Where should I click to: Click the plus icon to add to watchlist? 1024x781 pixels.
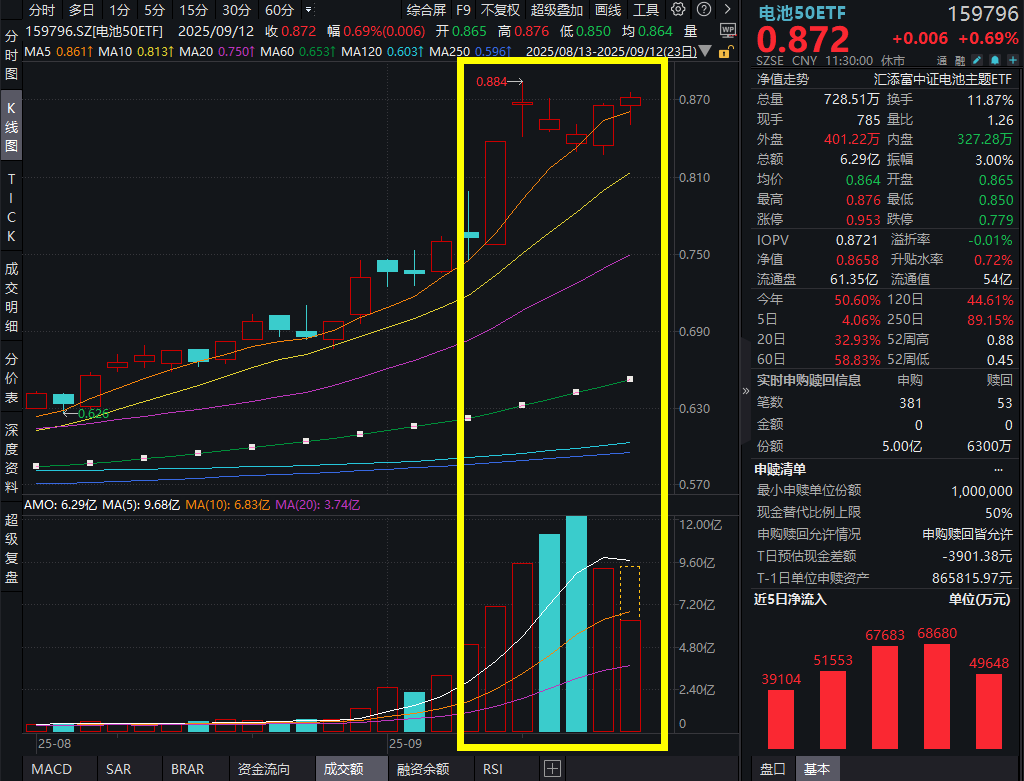point(1013,60)
